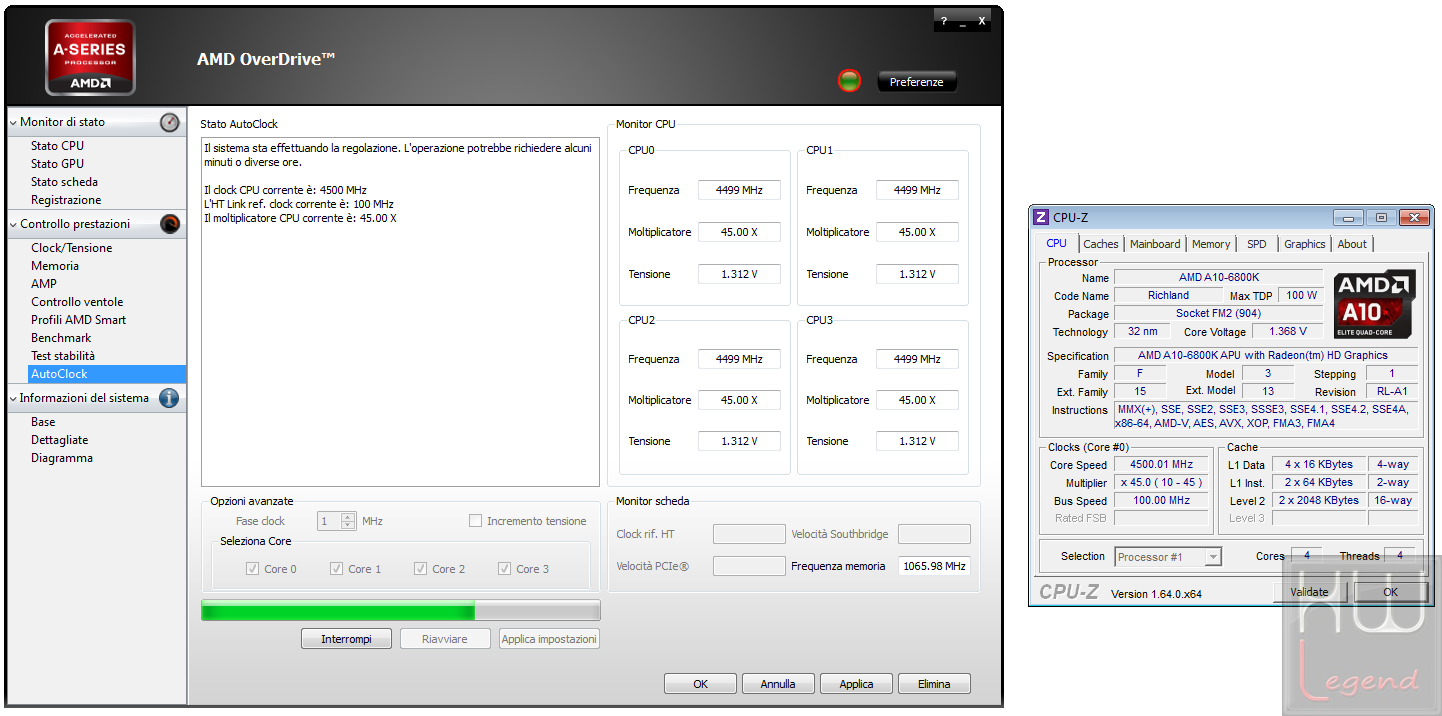Open Diagramma system information page

click(x=61, y=458)
